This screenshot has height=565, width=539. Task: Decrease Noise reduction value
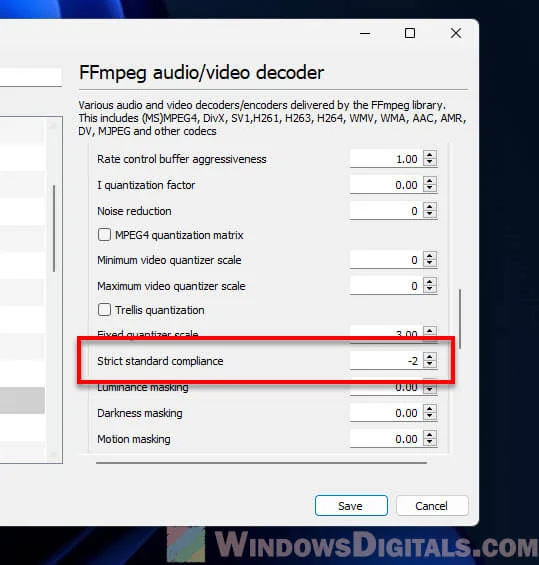click(x=429, y=214)
